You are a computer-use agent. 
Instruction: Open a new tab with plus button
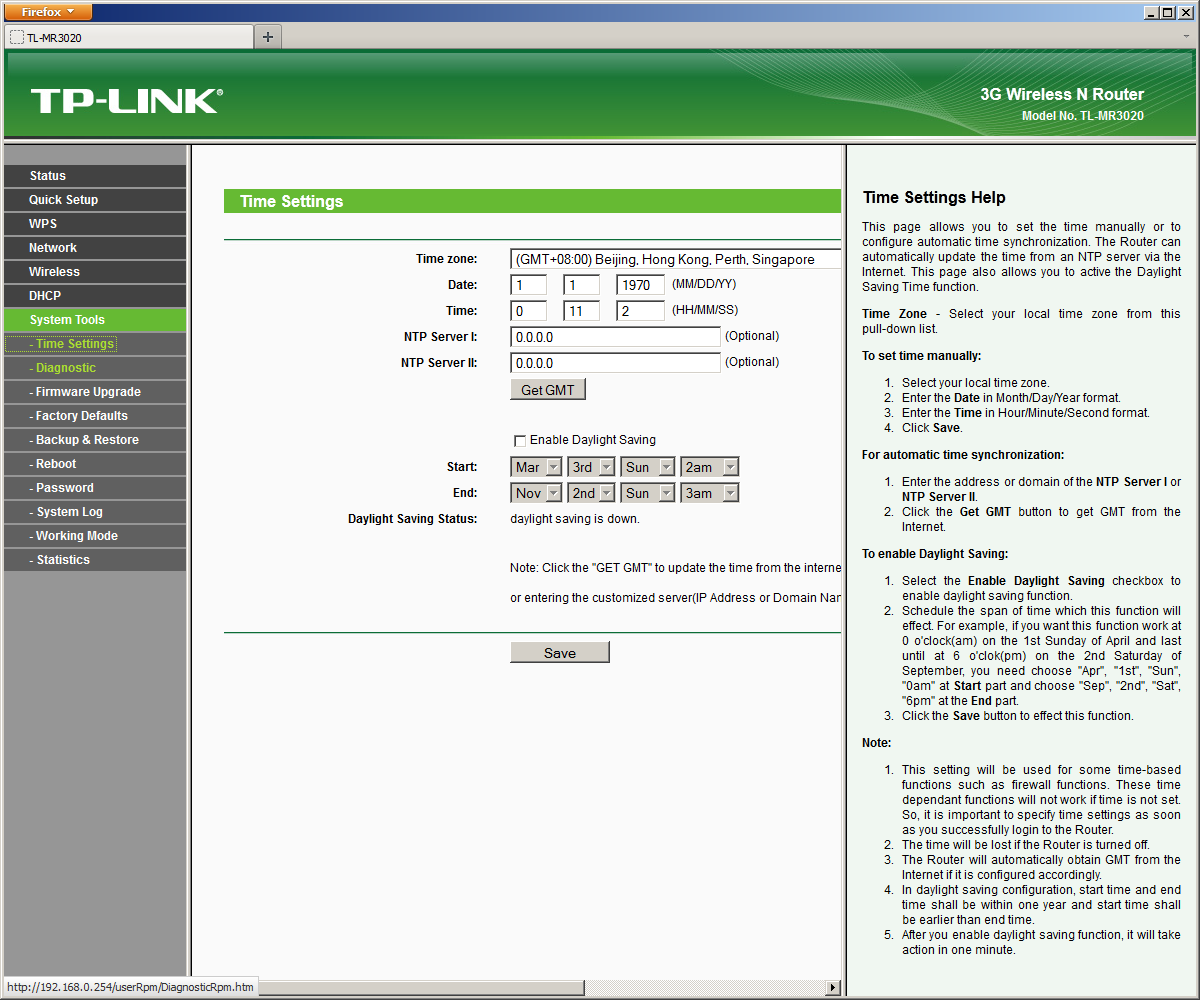(x=268, y=37)
